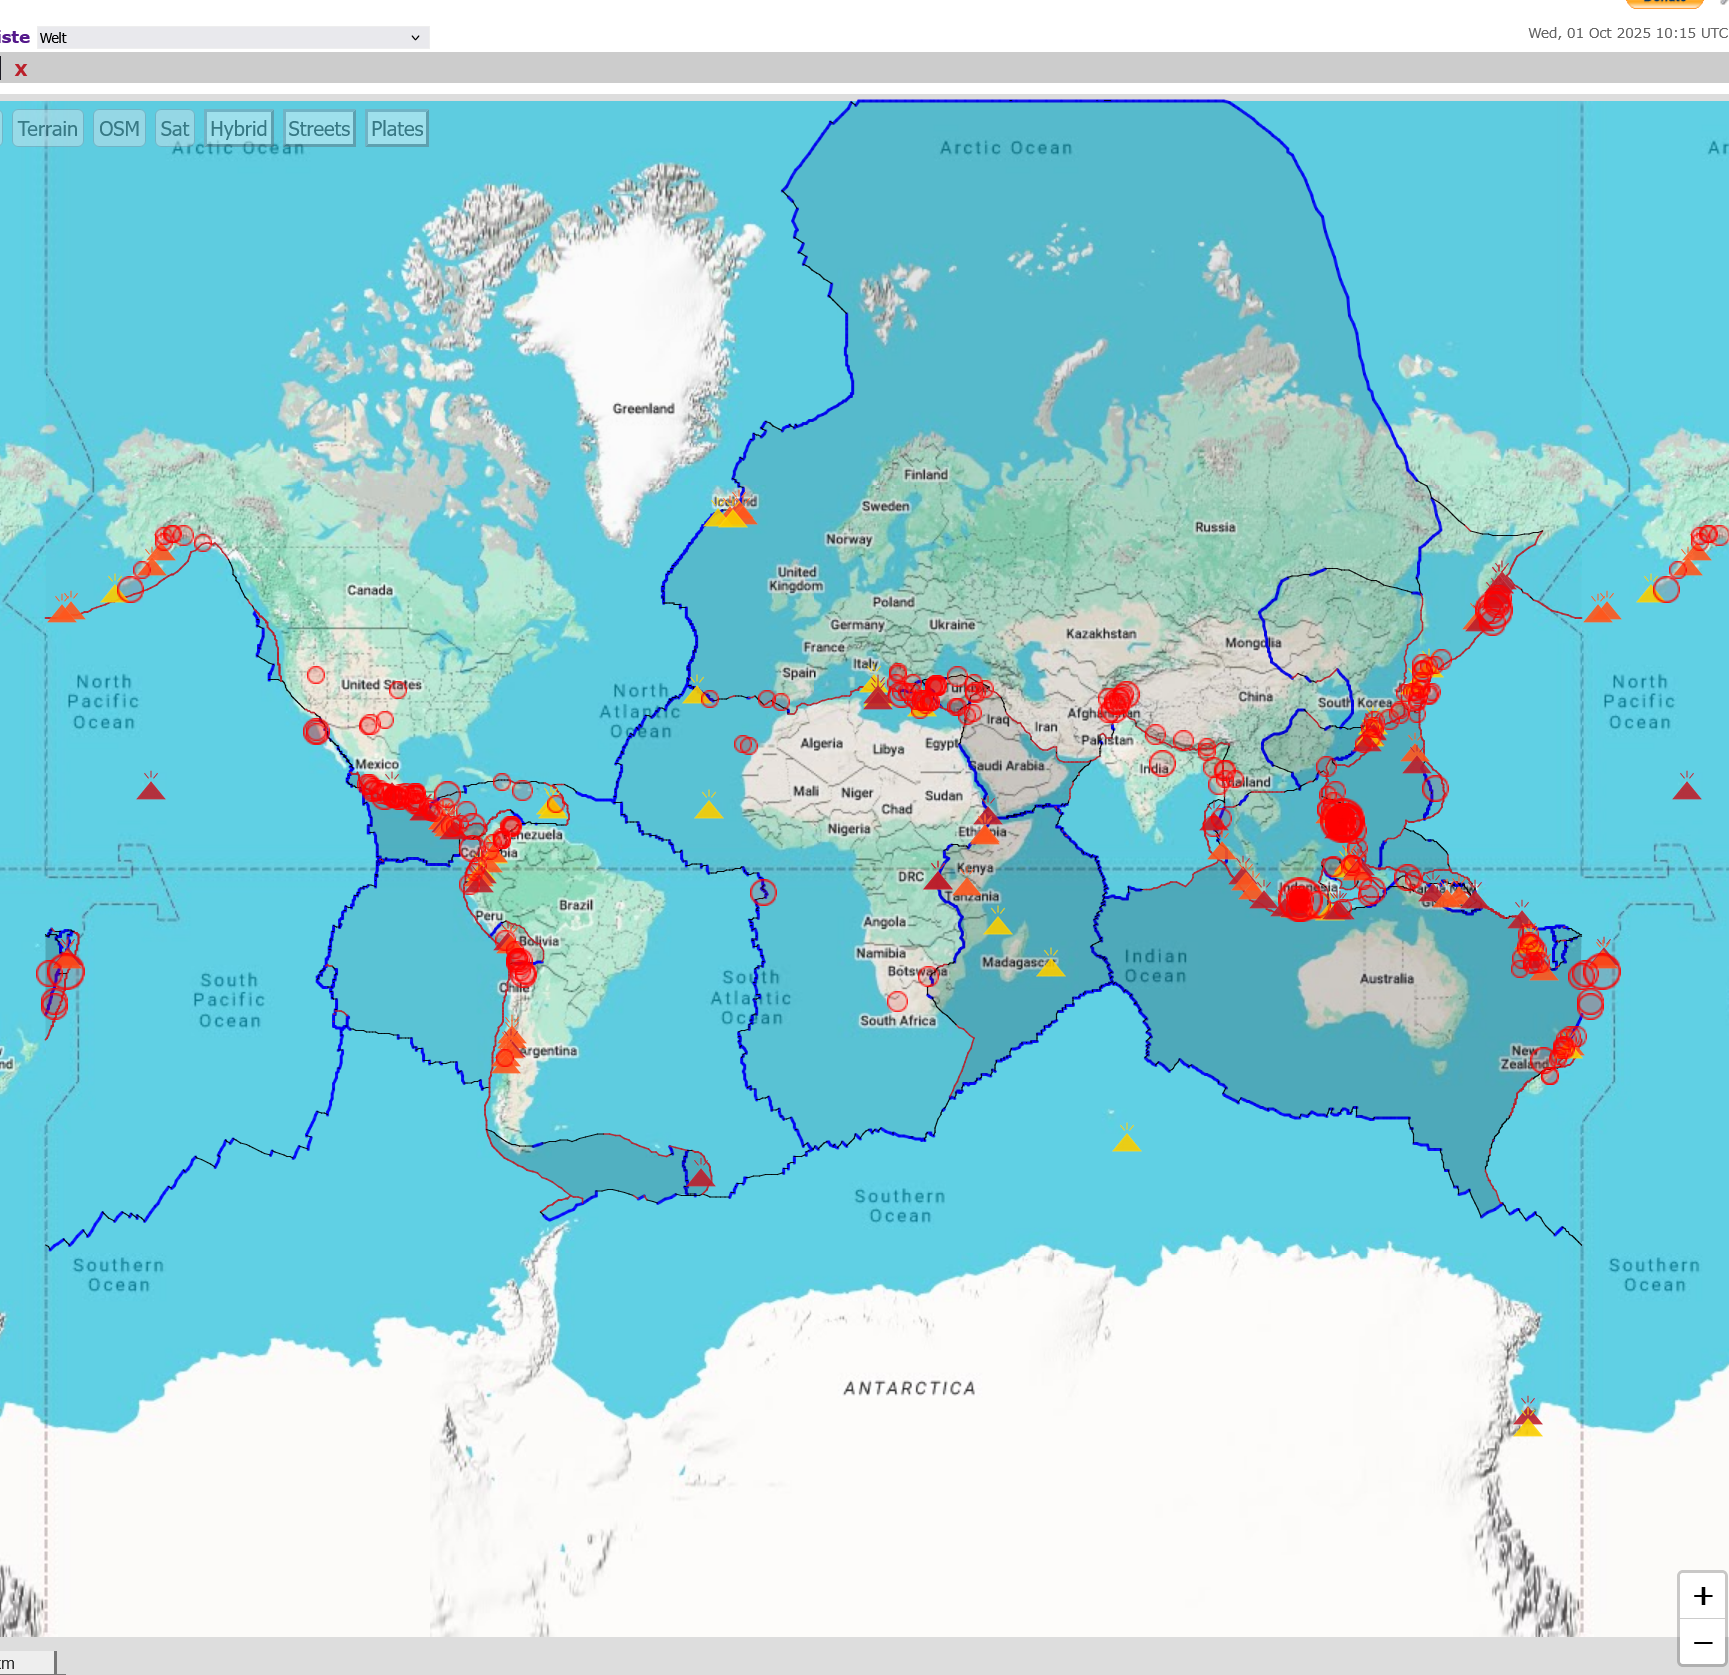The width and height of the screenshot is (1729, 1675).
Task: Click the earthquake circle left of United States label
Action: tap(316, 675)
